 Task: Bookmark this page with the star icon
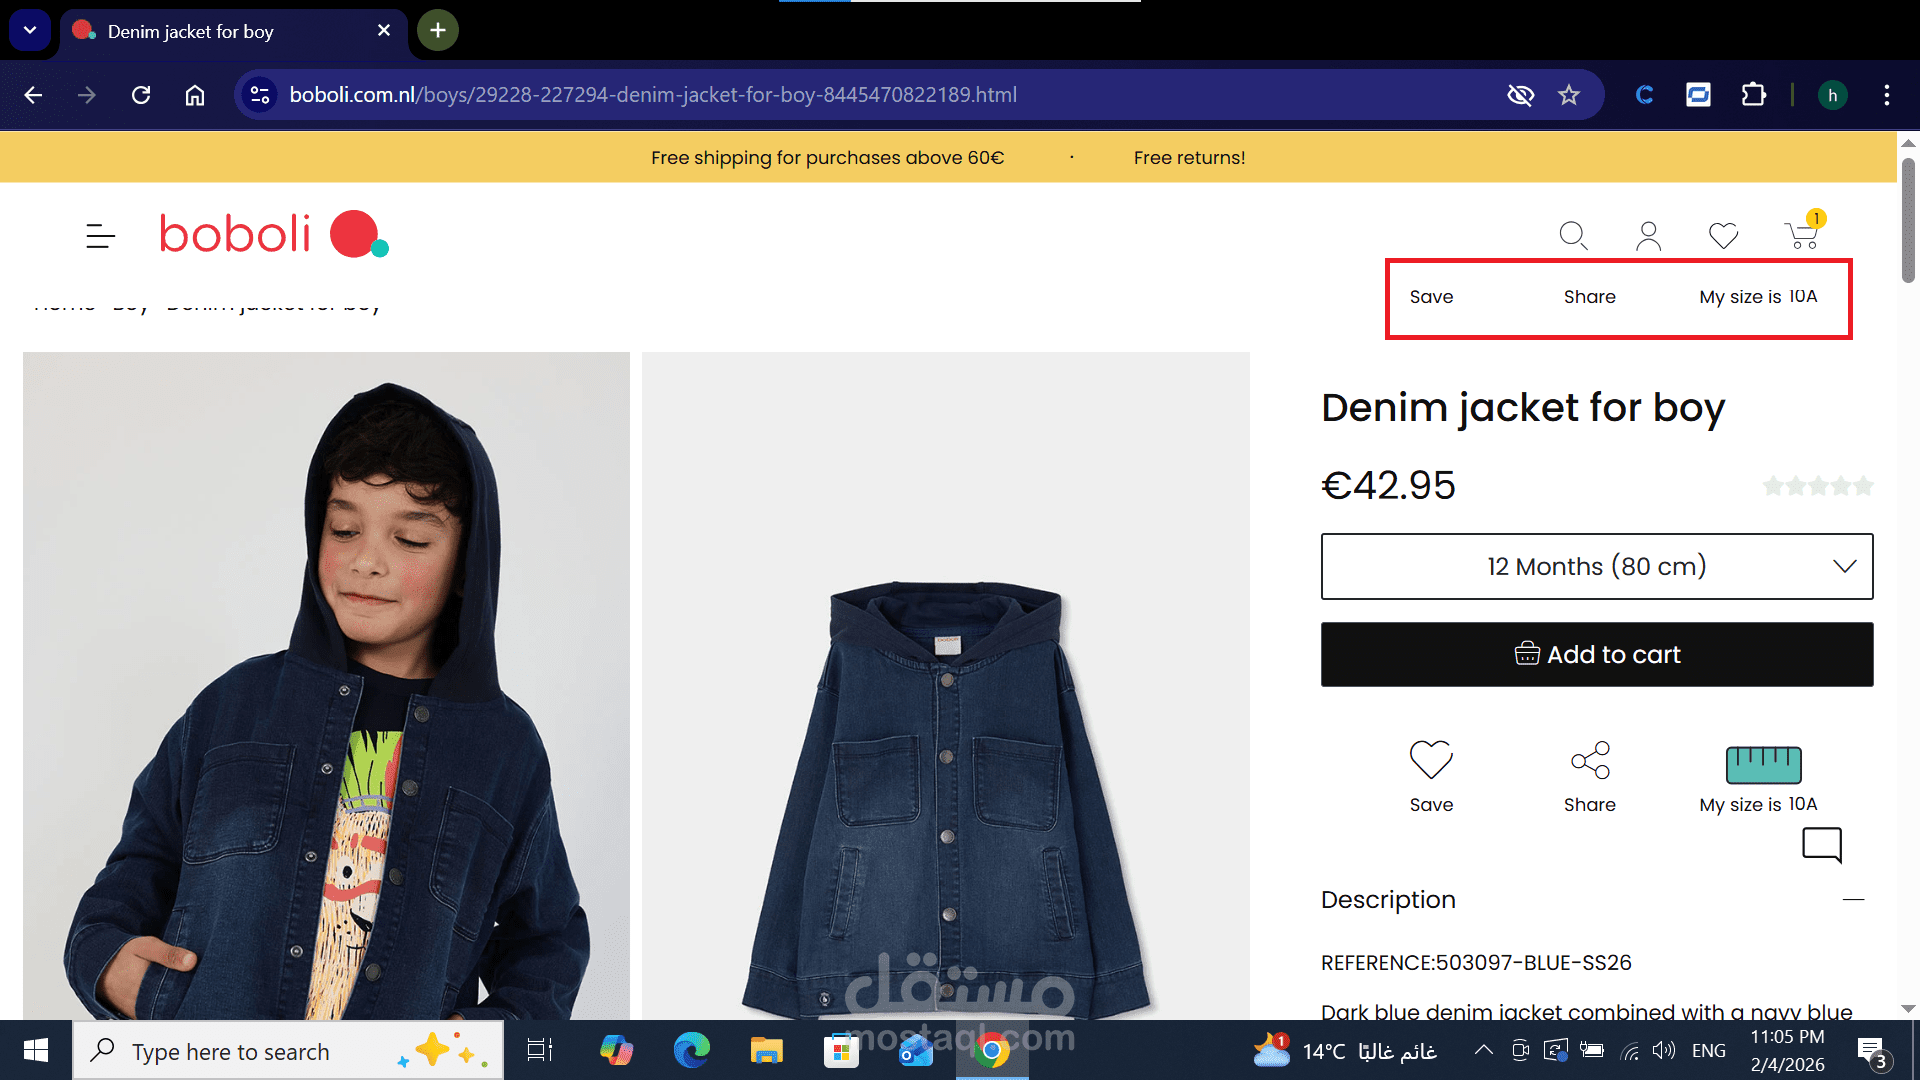pos(1569,95)
